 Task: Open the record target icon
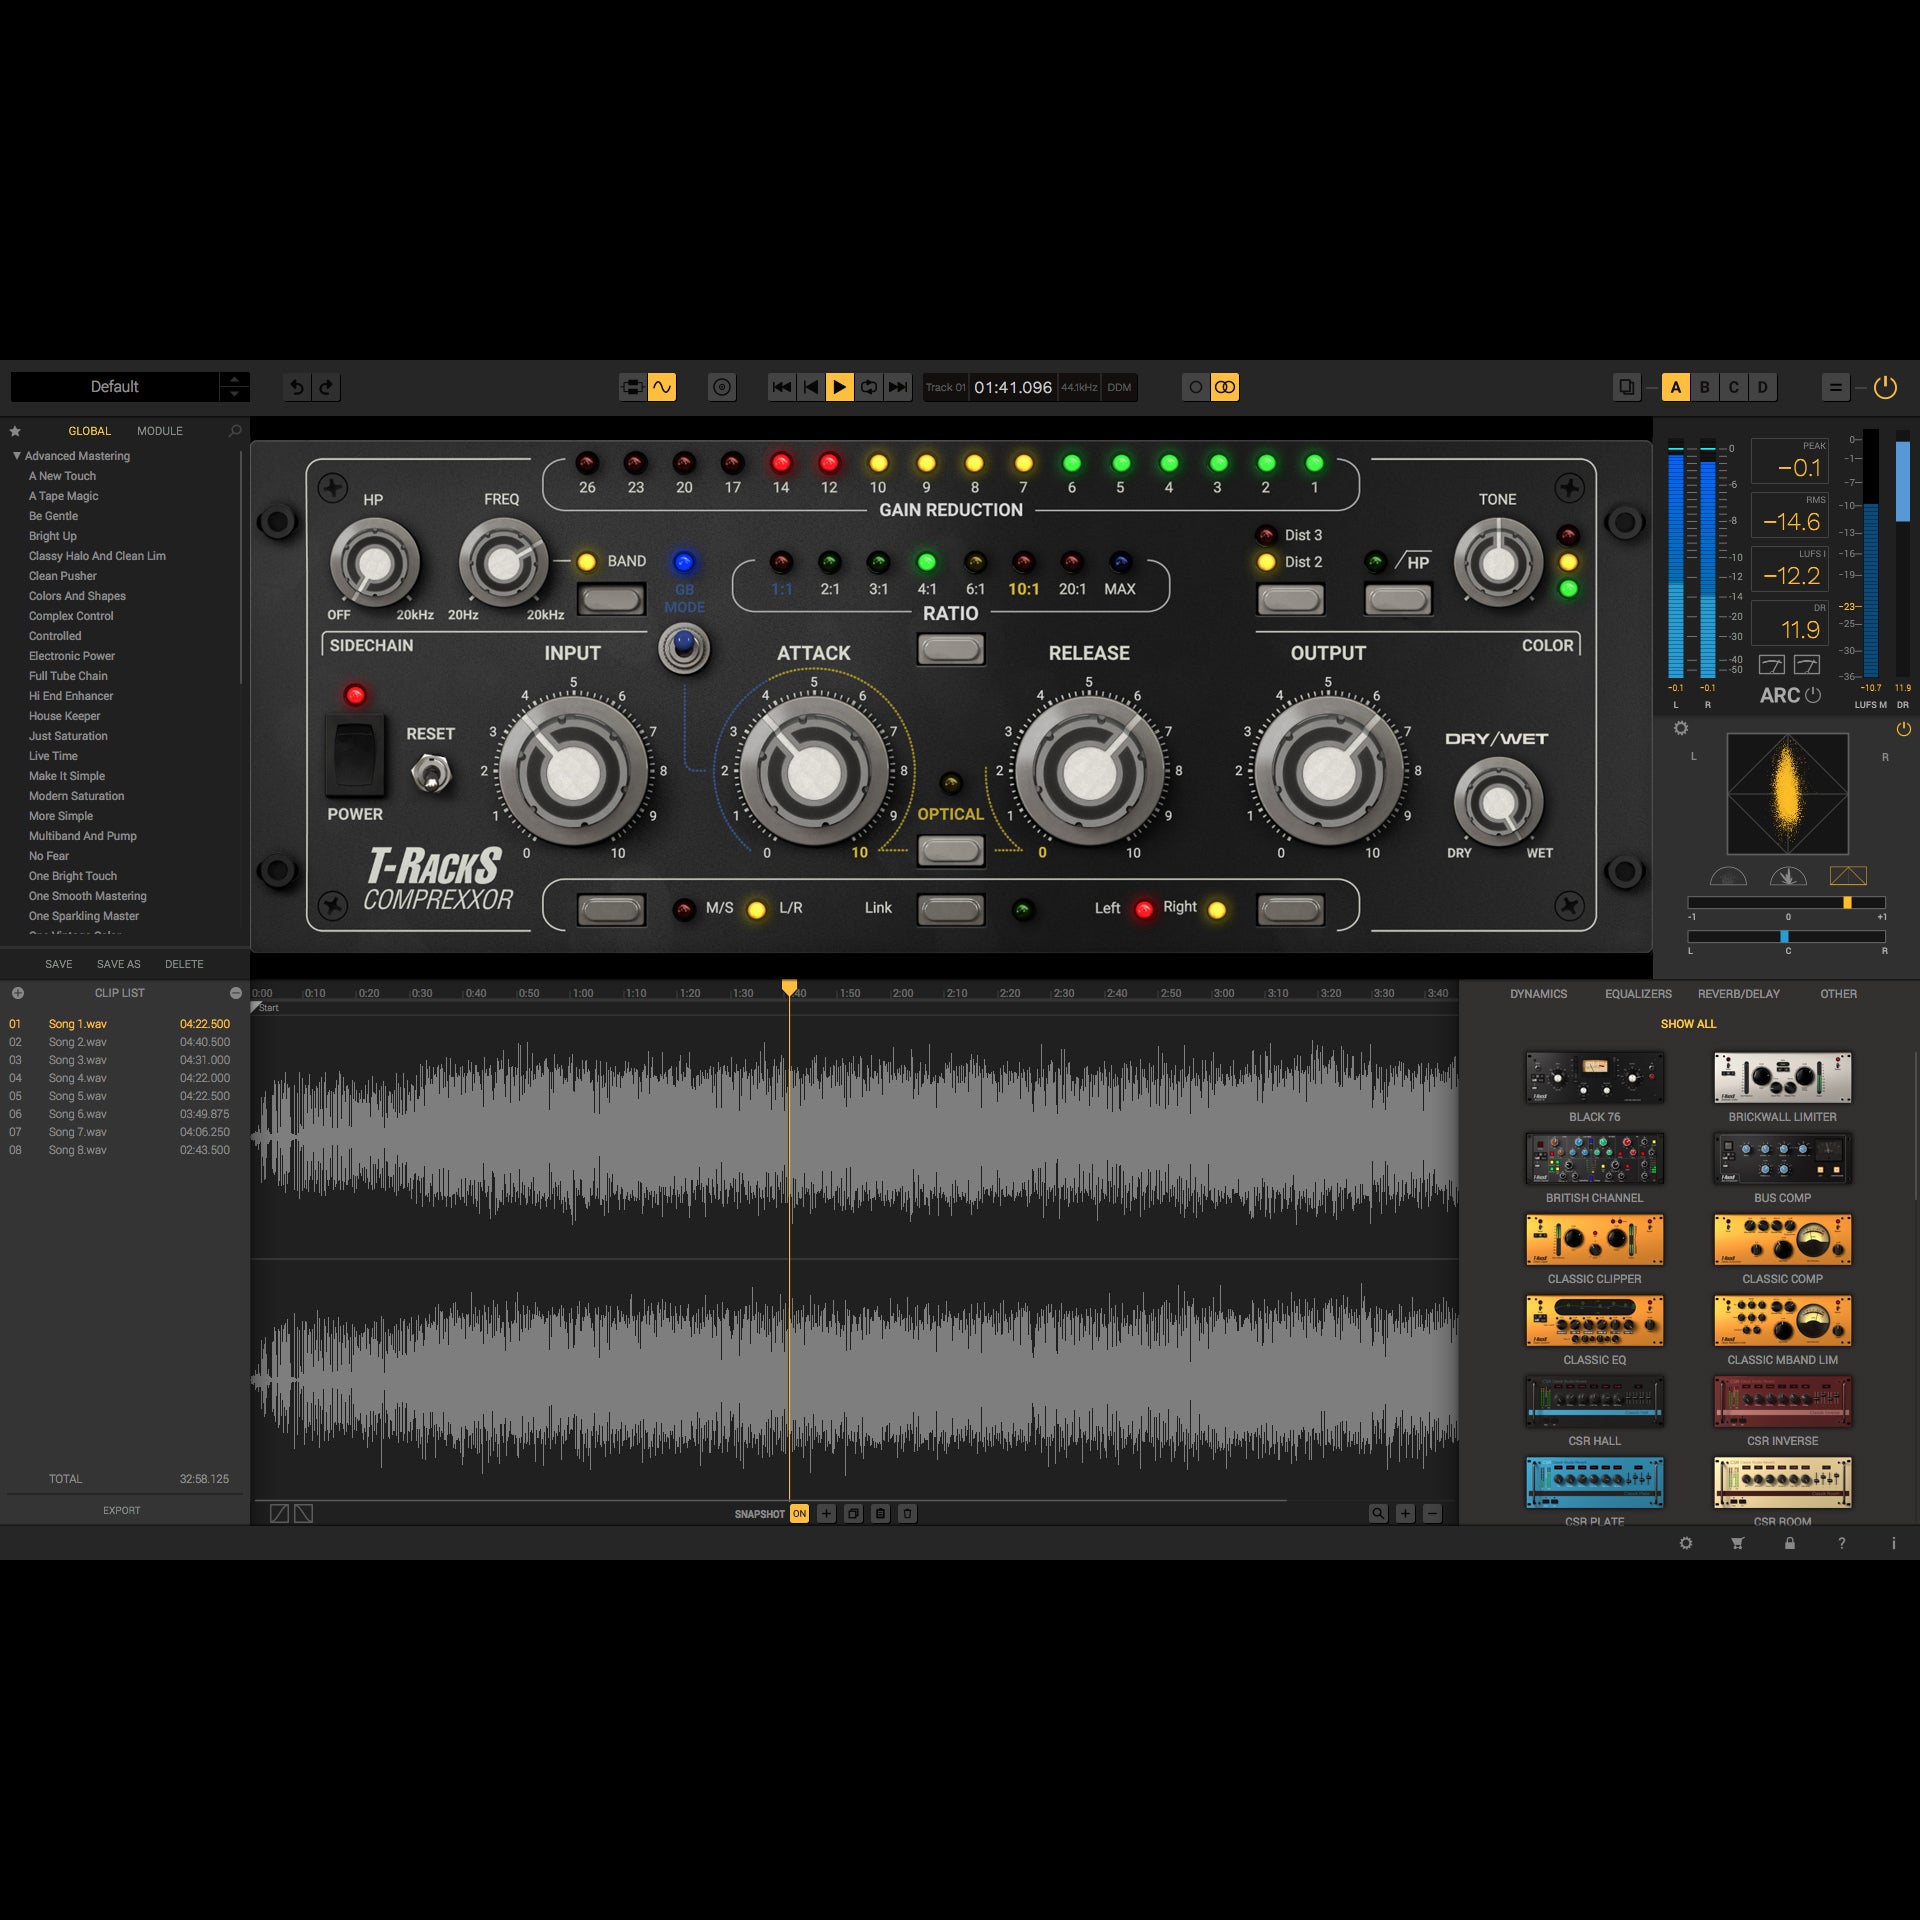pyautogui.click(x=722, y=387)
